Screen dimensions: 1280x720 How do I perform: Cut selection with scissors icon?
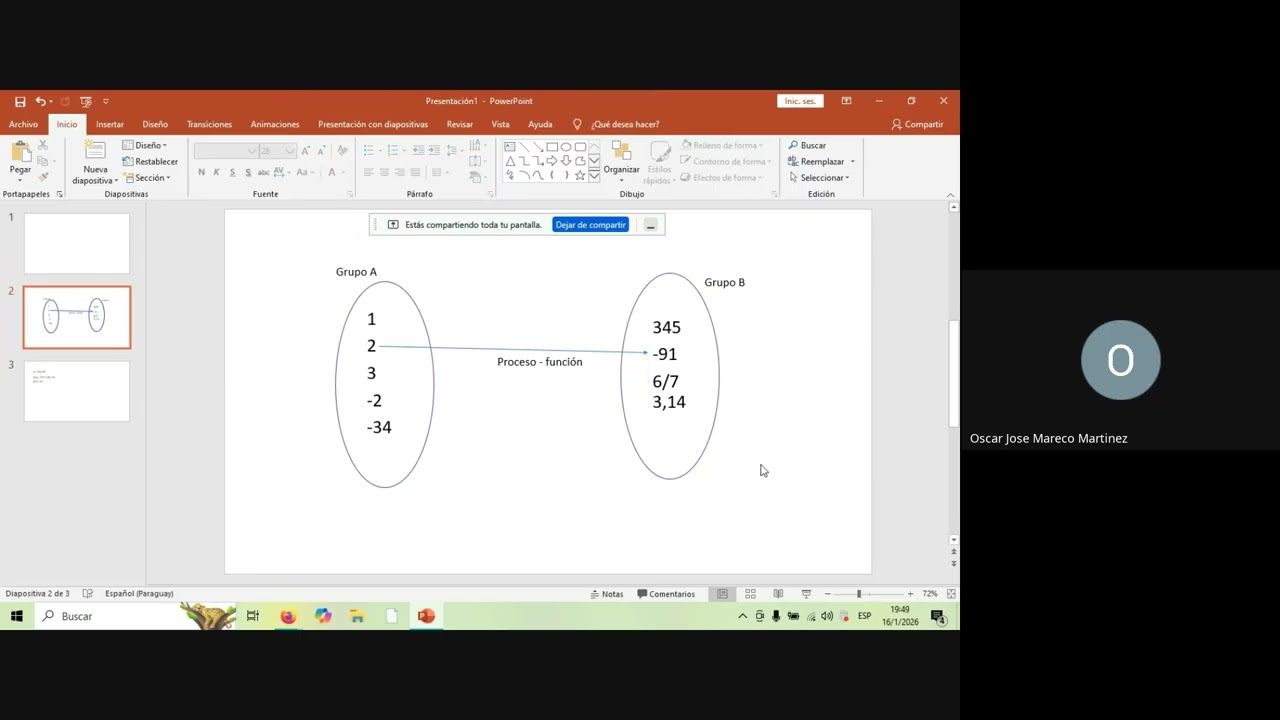[43, 146]
